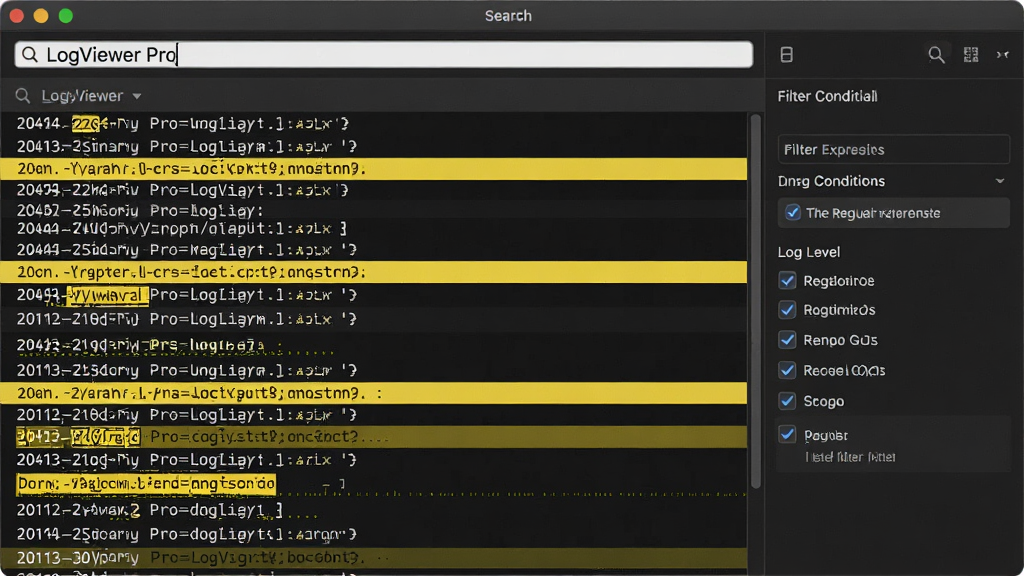Viewport: 1024px width, 576px height.
Task: Uncheck the Reoeel COOs checkbox
Action: pyautogui.click(x=788, y=370)
